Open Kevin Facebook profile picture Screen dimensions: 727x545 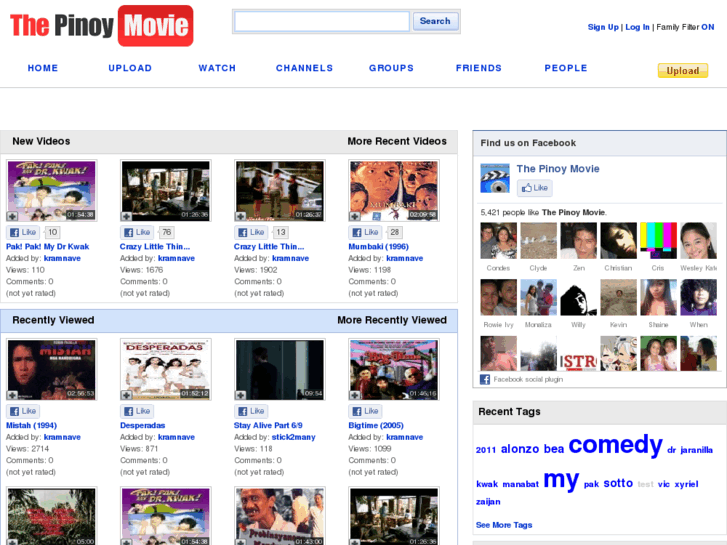pos(619,297)
